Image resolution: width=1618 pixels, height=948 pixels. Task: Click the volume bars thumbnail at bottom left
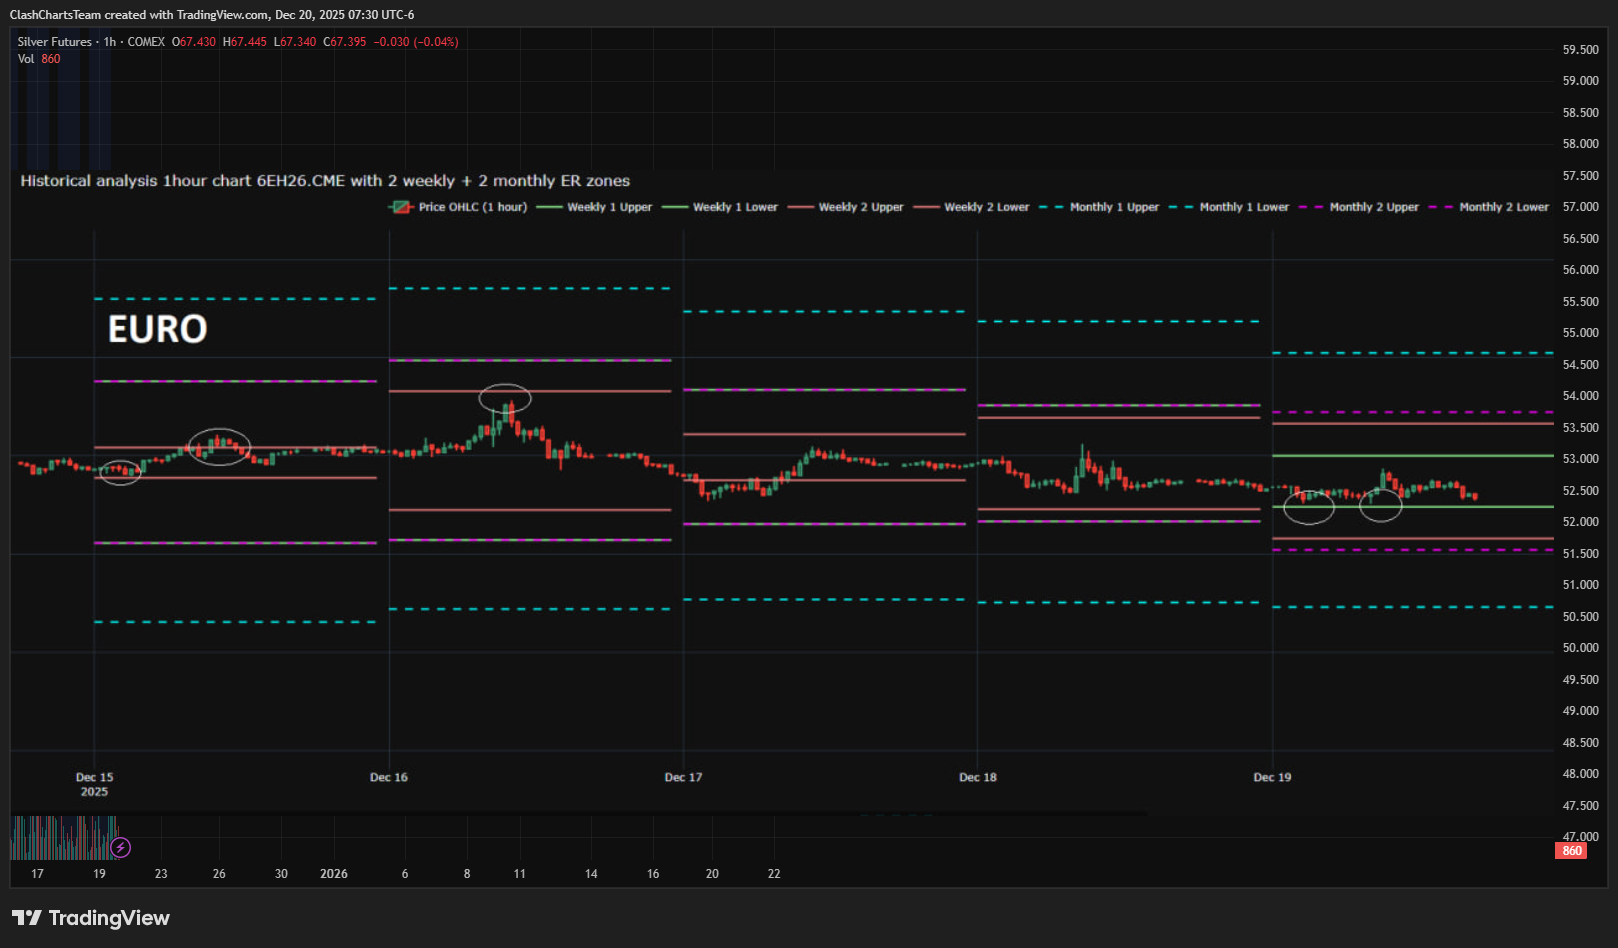click(63, 838)
